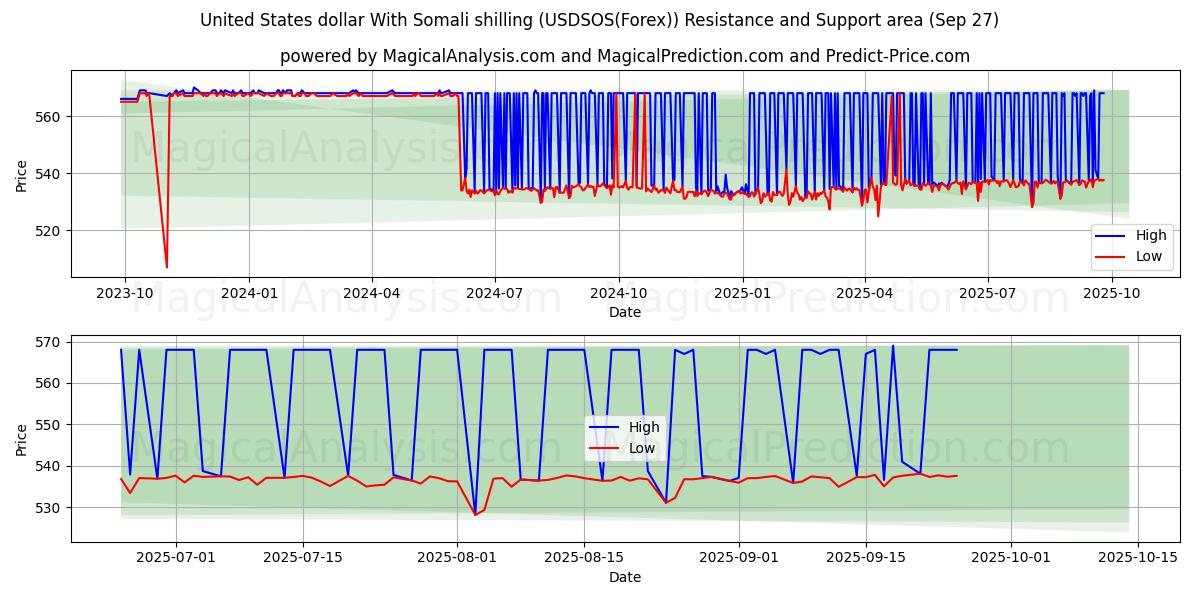Click the 2023-10 date tick label
Image resolution: width=1200 pixels, height=600 pixels.
click(x=125, y=293)
